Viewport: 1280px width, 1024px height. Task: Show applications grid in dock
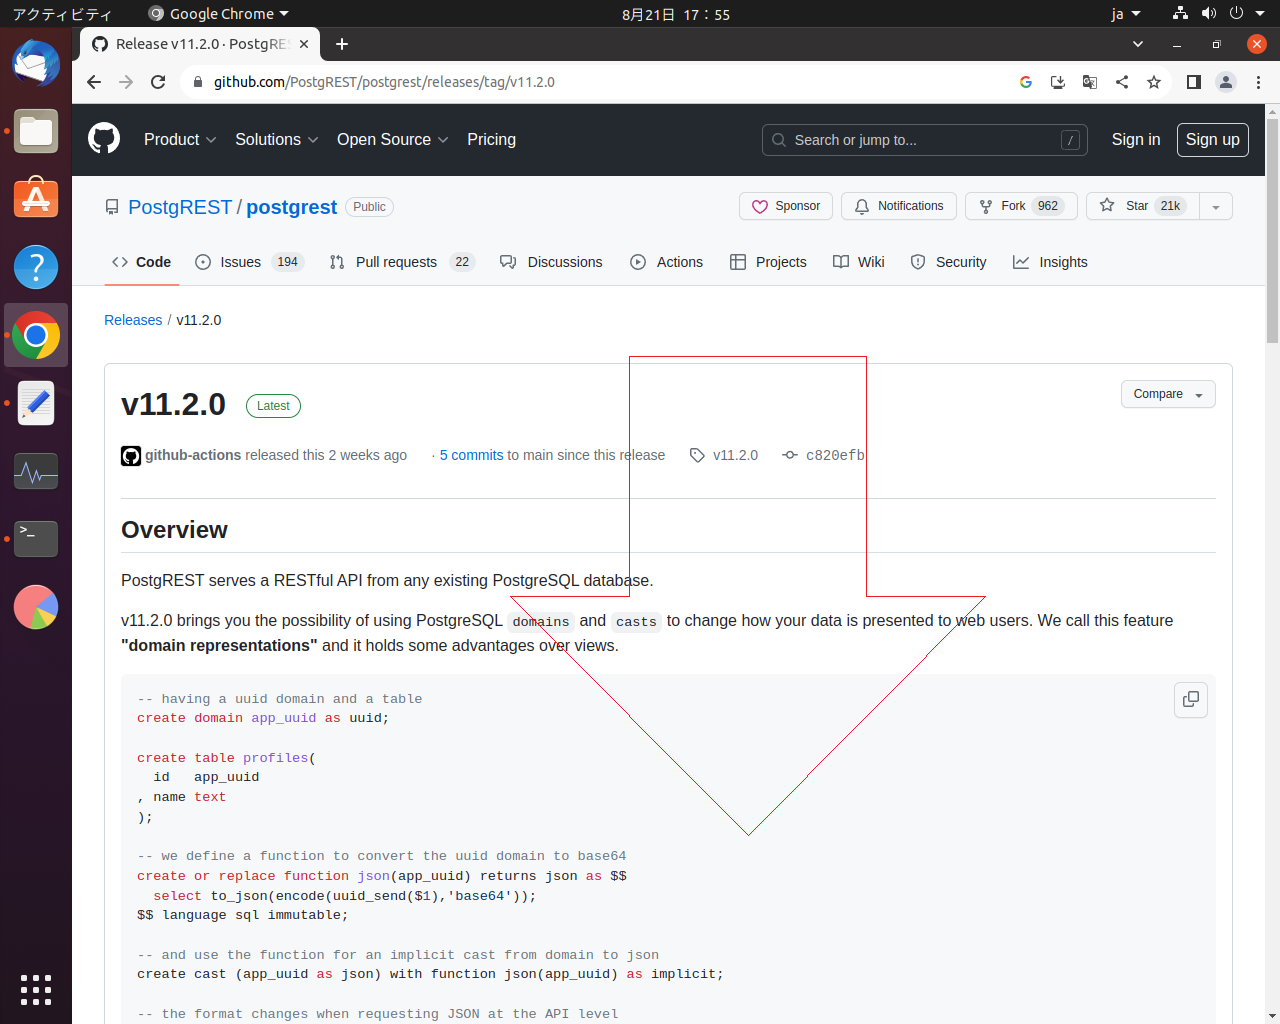[x=36, y=989]
